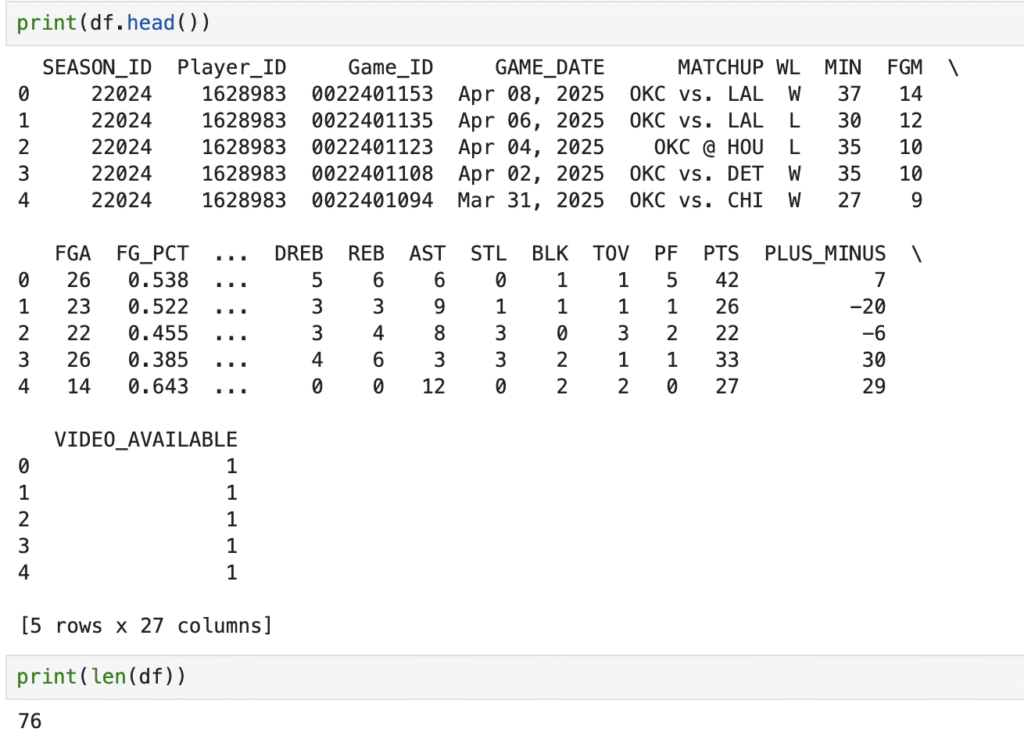Screen dimensions: 1024x743
Task: Click the WL column header
Action: click(788, 67)
